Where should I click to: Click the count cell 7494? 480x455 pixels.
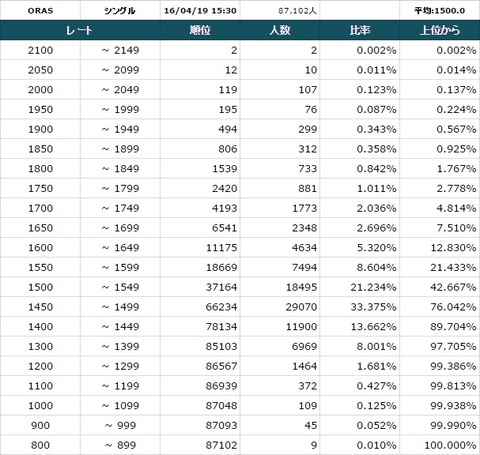point(280,267)
